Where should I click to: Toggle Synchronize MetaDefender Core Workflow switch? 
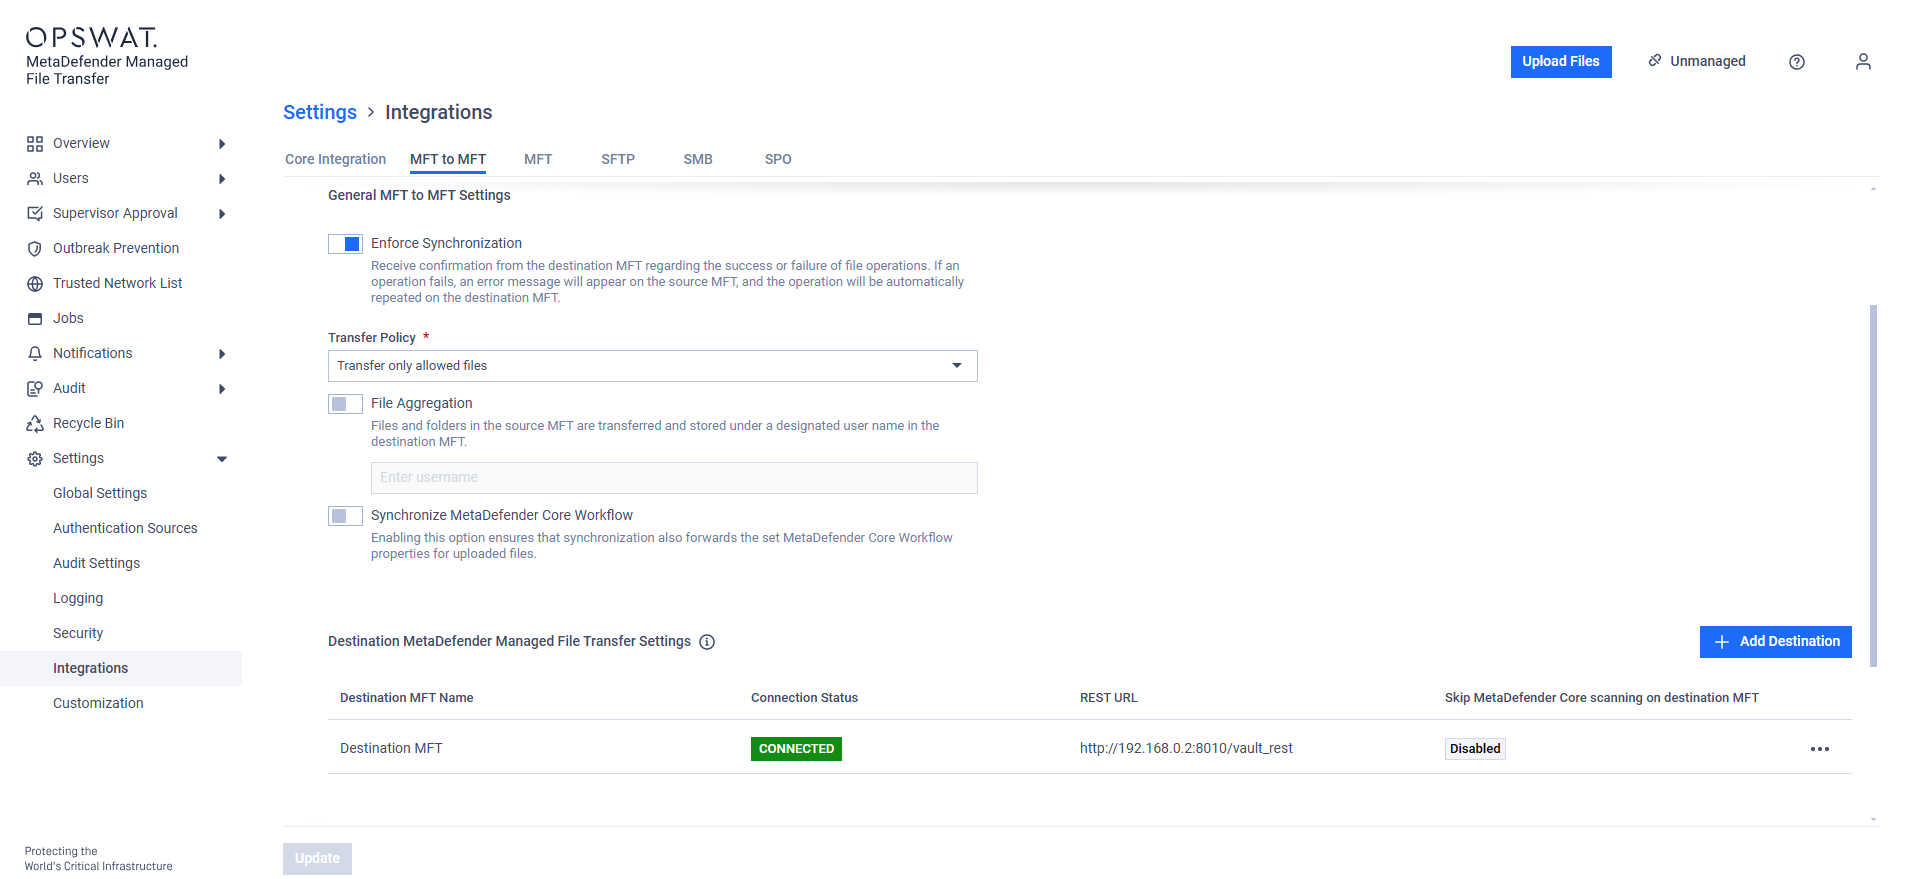click(345, 516)
